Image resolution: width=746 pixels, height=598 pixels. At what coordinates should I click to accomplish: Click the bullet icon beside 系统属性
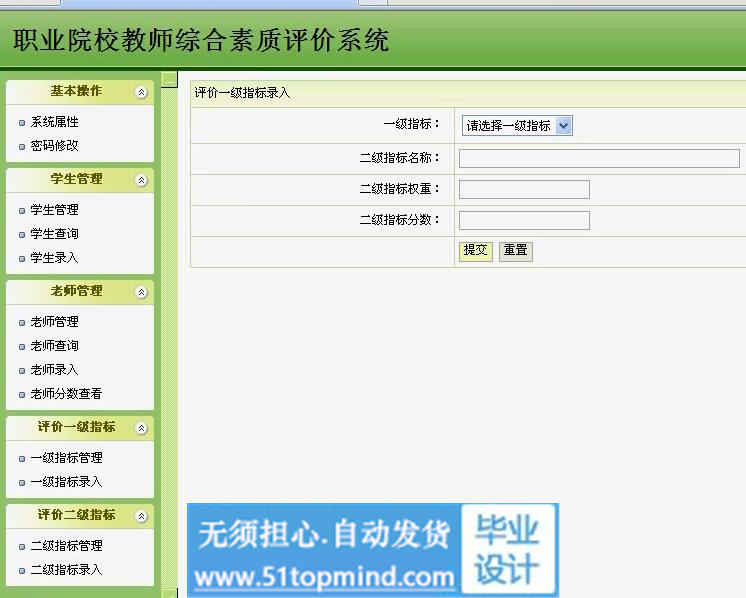tap(22, 123)
